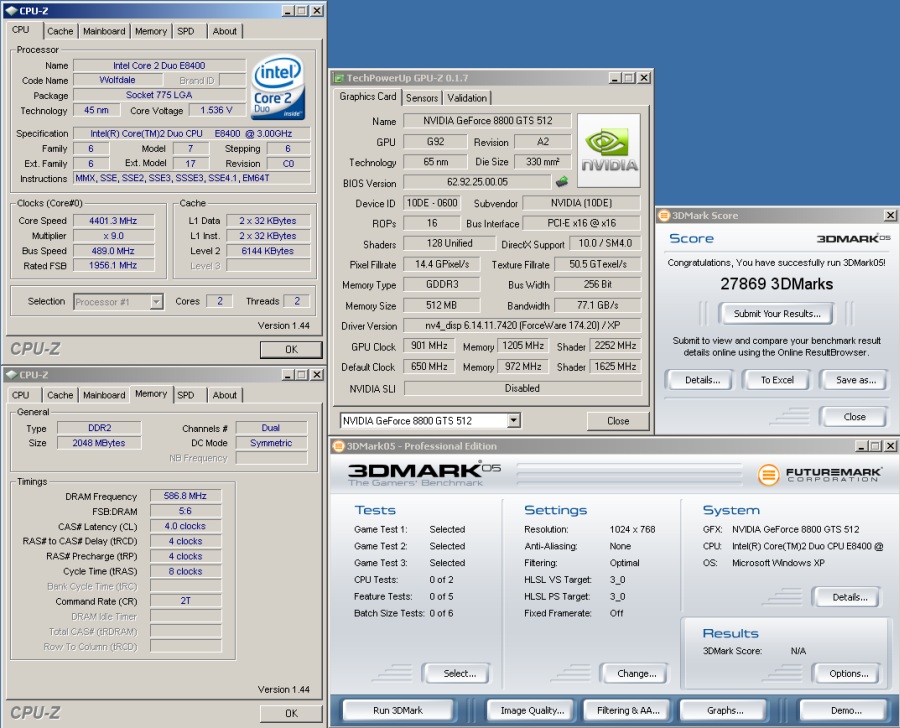Open Details in 3DMark Score window

(x=701, y=380)
